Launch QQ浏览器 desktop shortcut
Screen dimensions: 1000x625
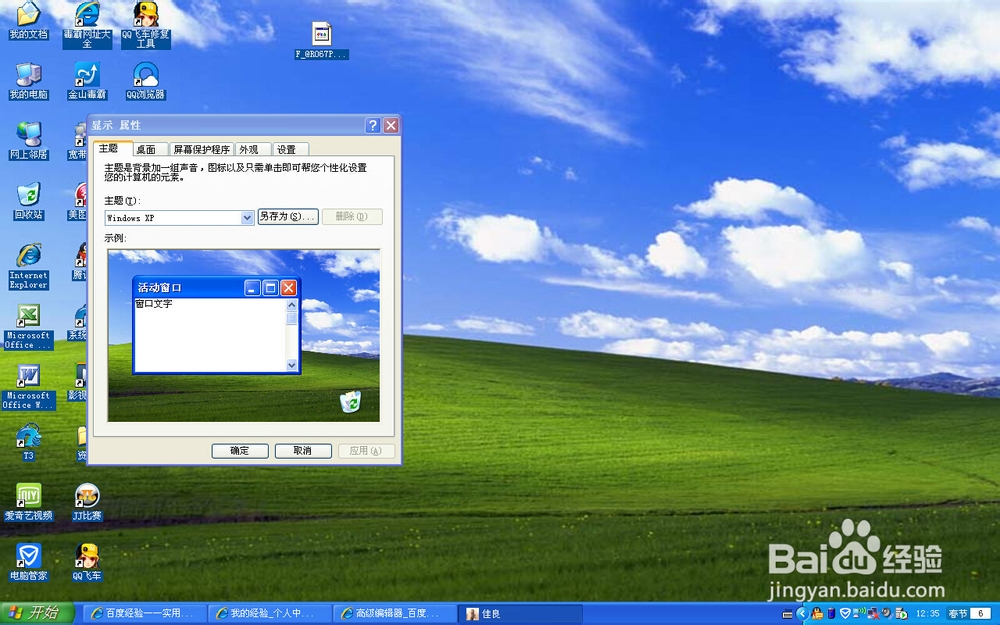(145, 81)
